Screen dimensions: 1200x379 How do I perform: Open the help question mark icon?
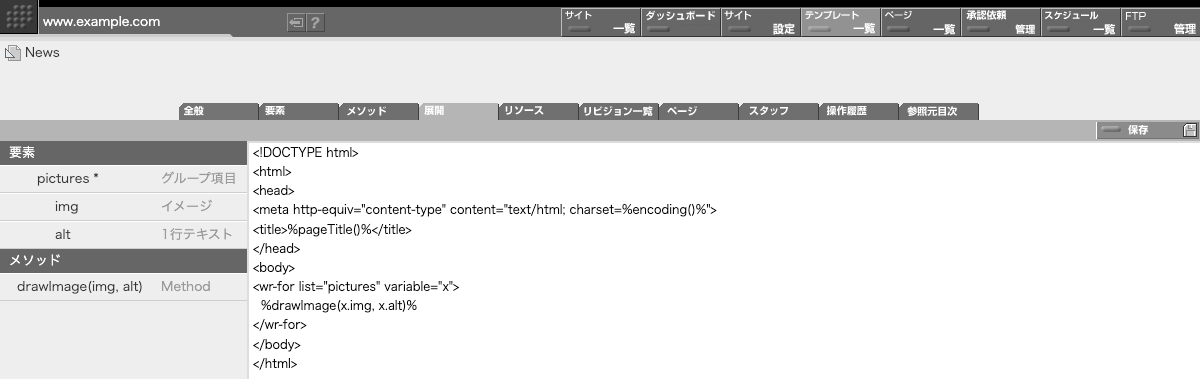click(315, 23)
